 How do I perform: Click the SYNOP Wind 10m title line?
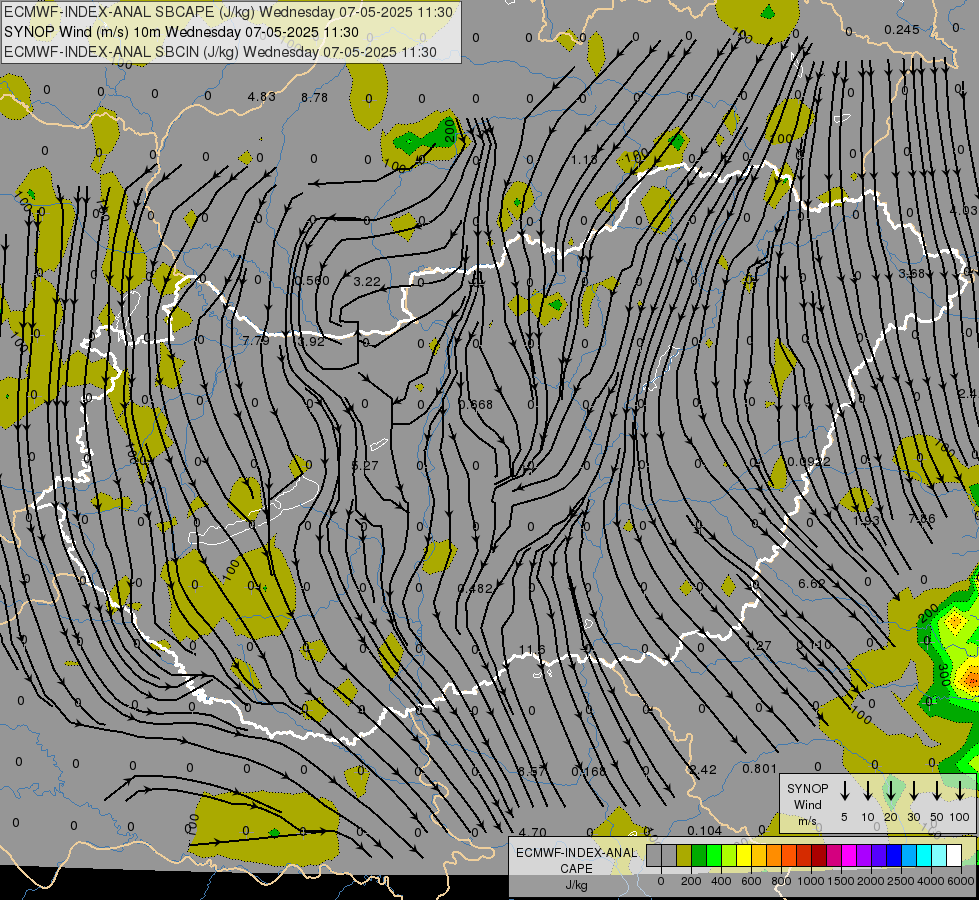[181, 32]
